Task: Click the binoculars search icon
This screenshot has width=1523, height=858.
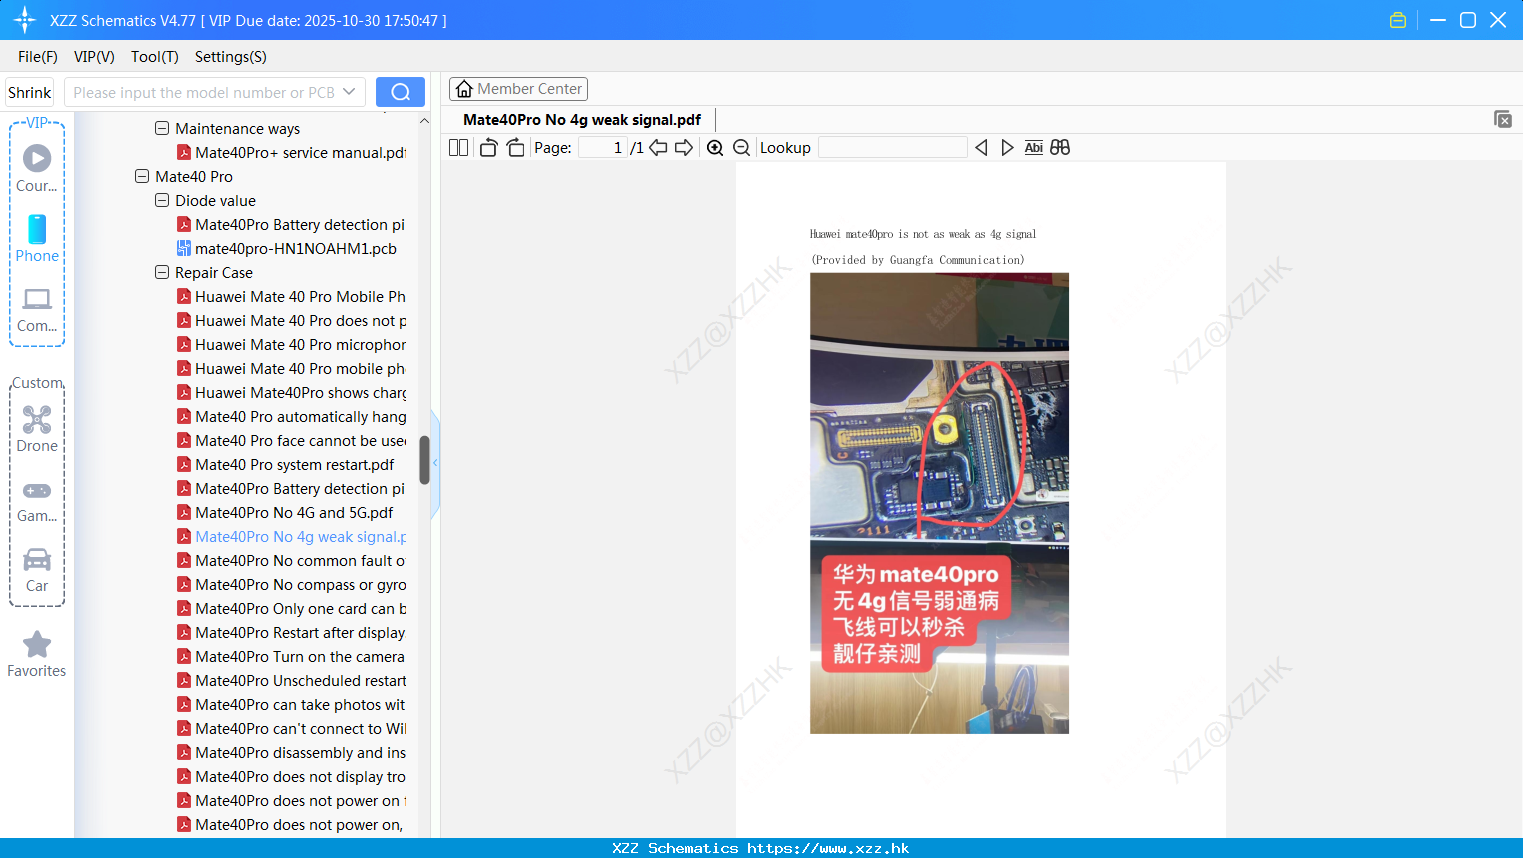Action: click(x=1060, y=148)
